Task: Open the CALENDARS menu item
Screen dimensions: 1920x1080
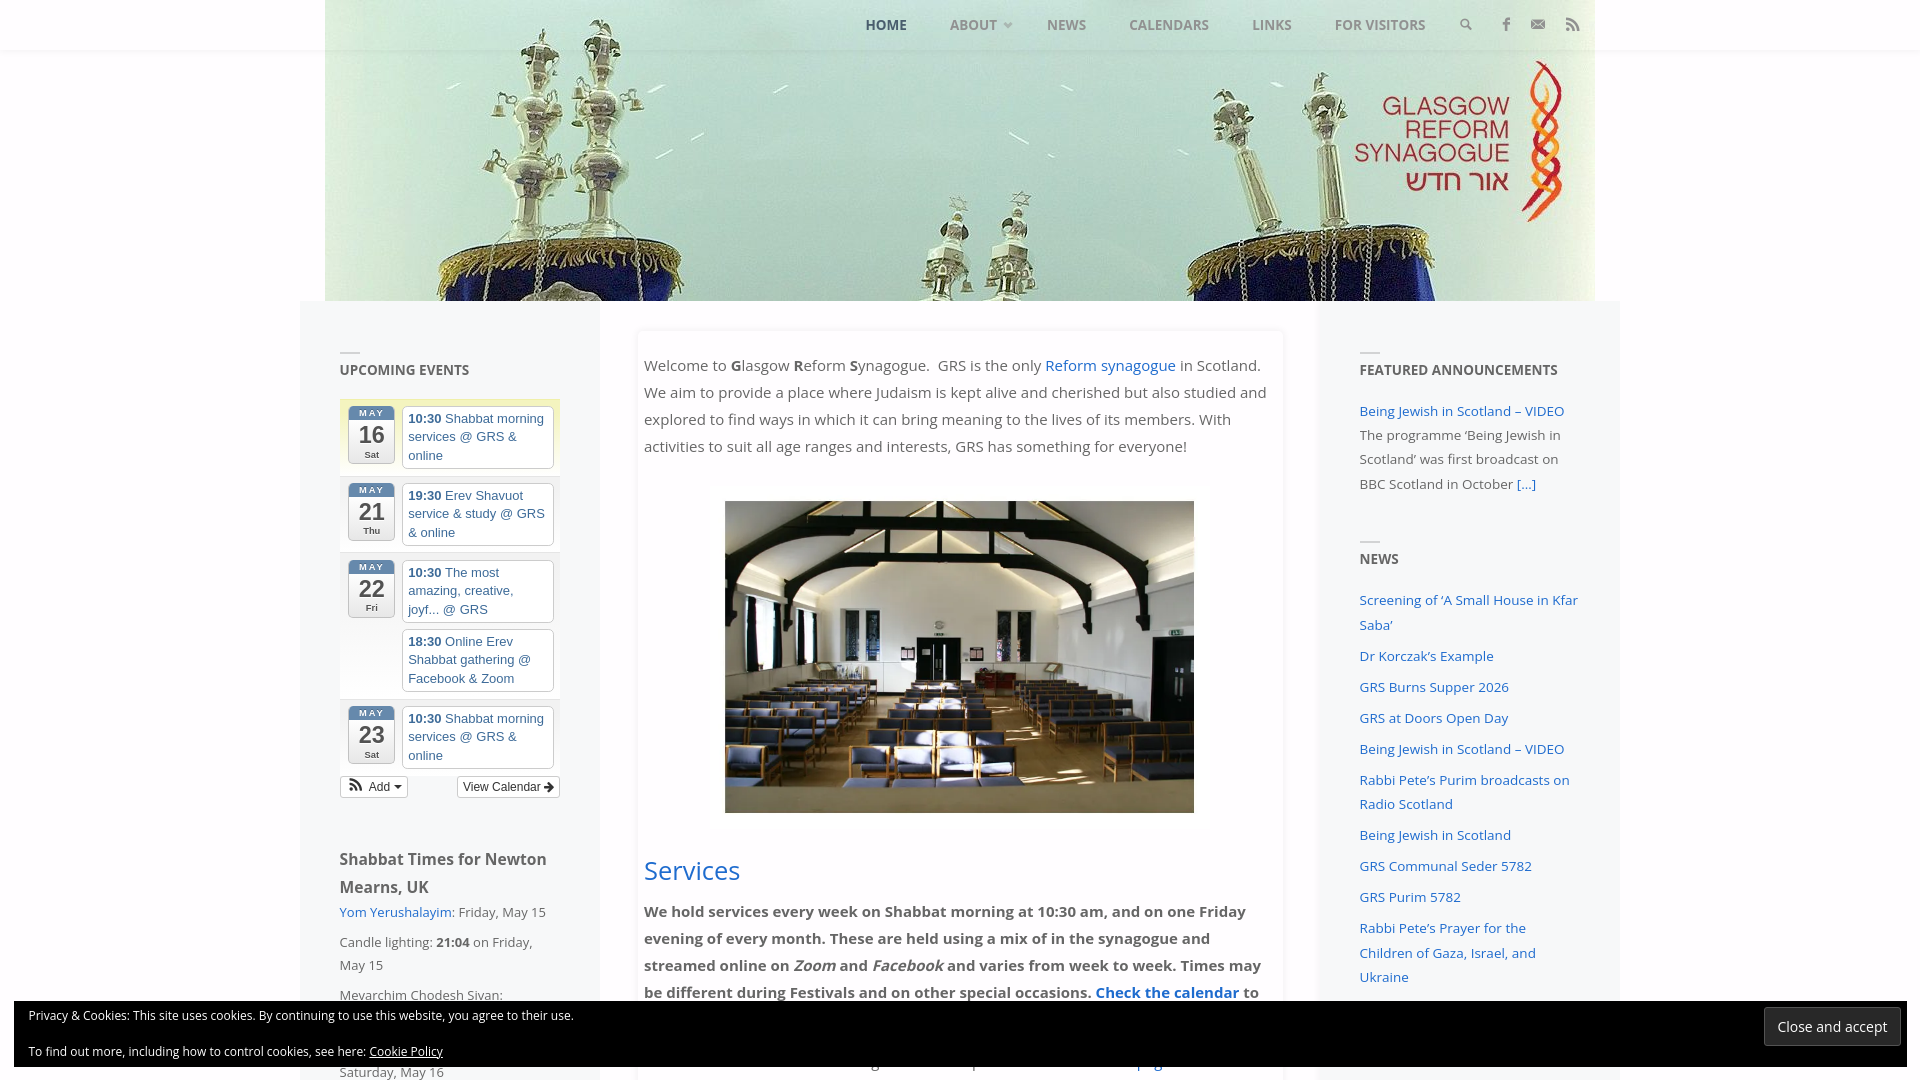Action: 1169,25
